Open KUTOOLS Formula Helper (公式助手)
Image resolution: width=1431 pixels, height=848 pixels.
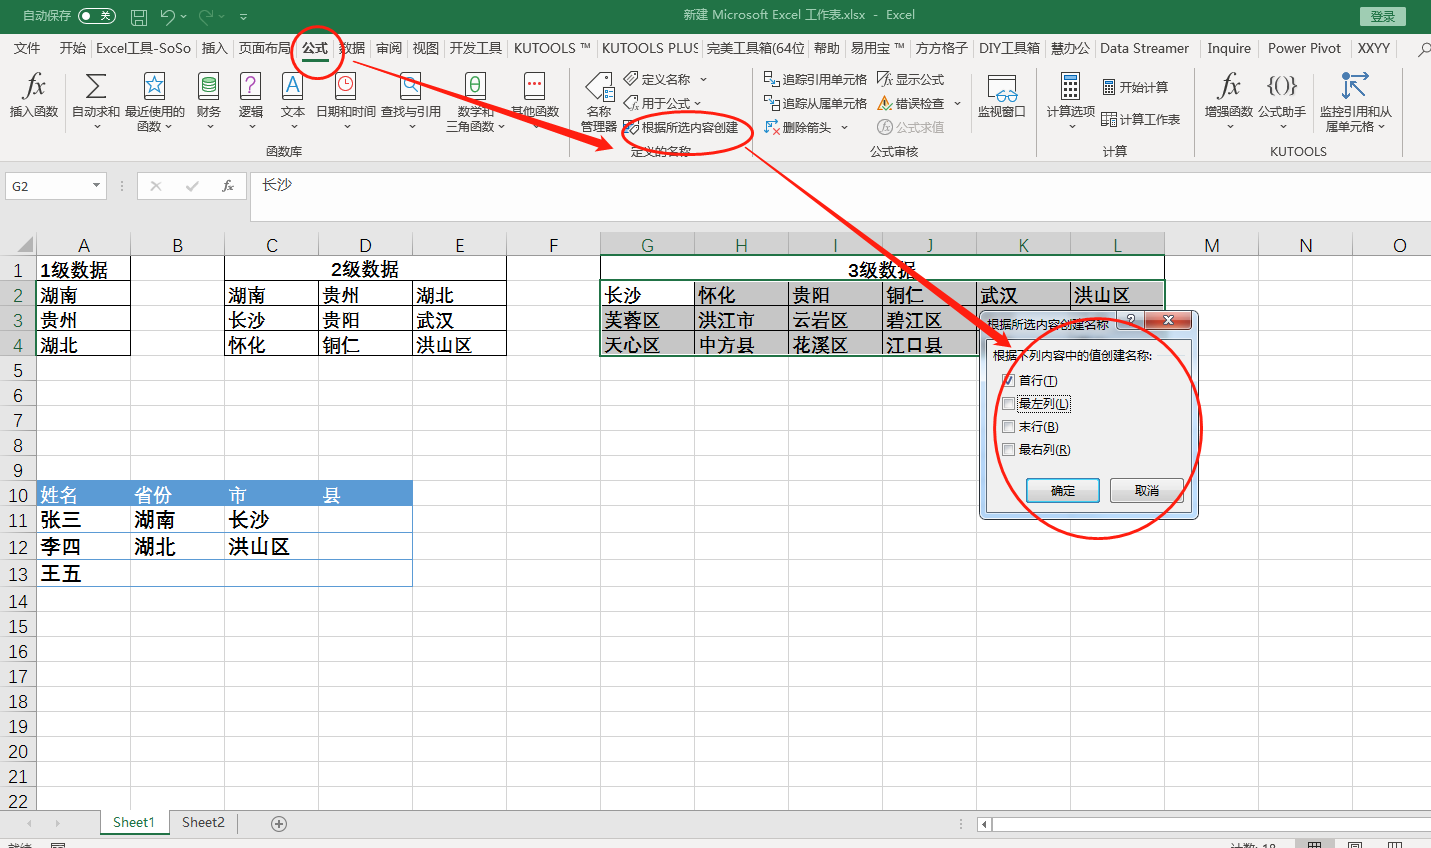point(1282,99)
